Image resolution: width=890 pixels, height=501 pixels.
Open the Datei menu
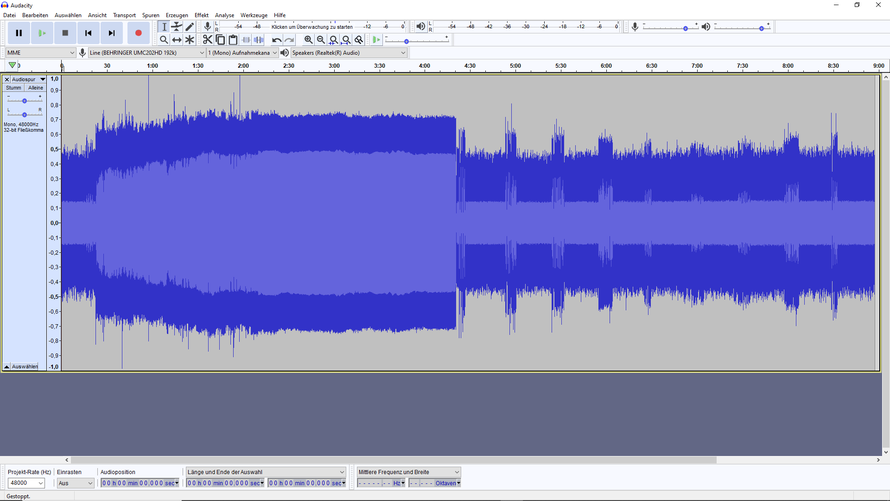pyautogui.click(x=10, y=15)
